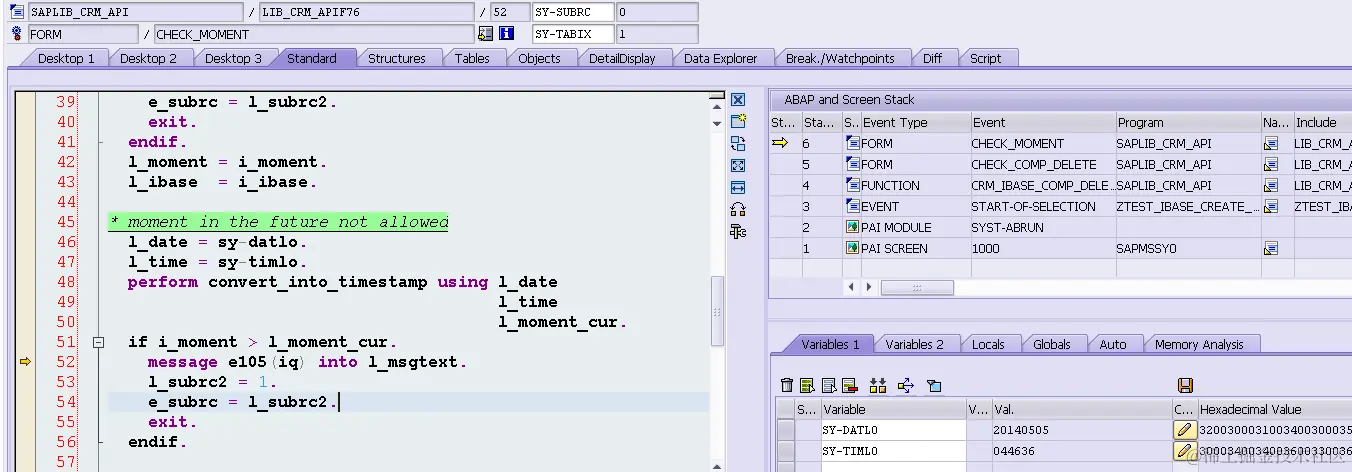Screen dimensions: 1352x472
Task: Close the source code tool
Action: coord(738,100)
